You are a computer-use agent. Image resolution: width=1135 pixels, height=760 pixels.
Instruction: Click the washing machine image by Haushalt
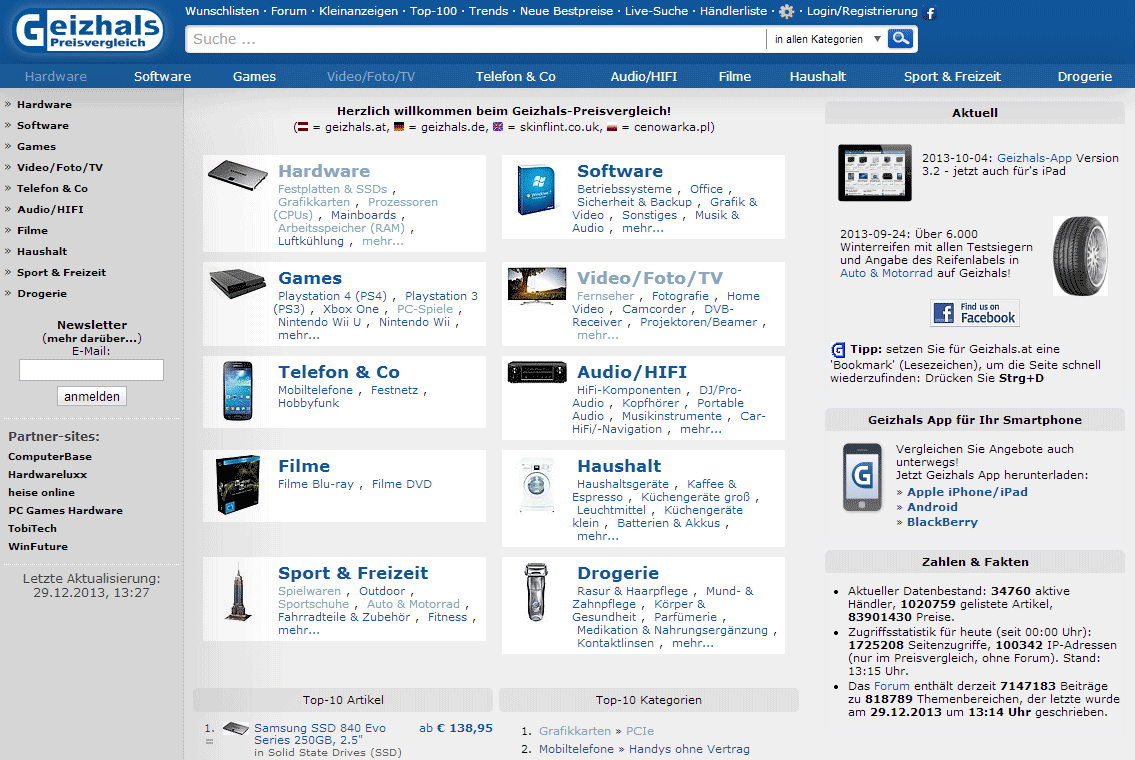(x=536, y=485)
